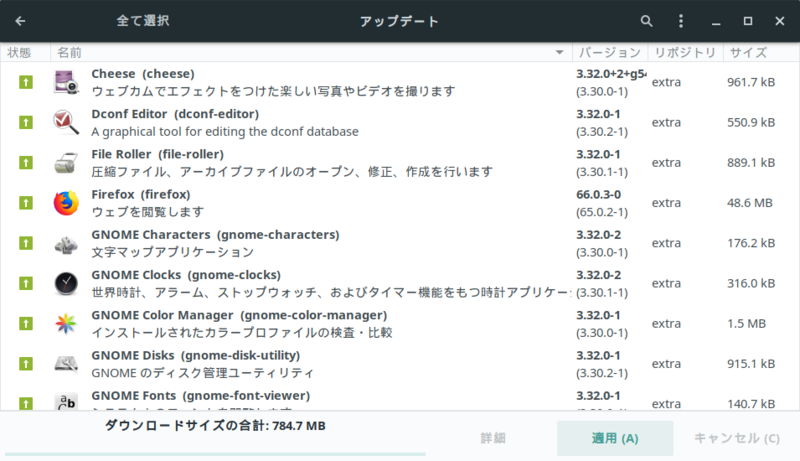Image resolution: width=800 pixels, height=461 pixels.
Task: Click extra repository cell for Cheese
Action: [x=666, y=82]
